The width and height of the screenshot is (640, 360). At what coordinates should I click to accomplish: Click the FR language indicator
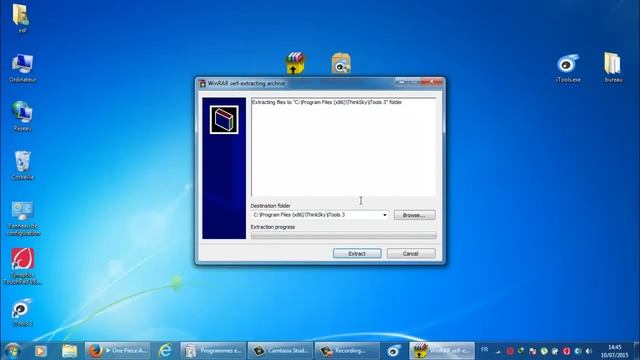484,350
